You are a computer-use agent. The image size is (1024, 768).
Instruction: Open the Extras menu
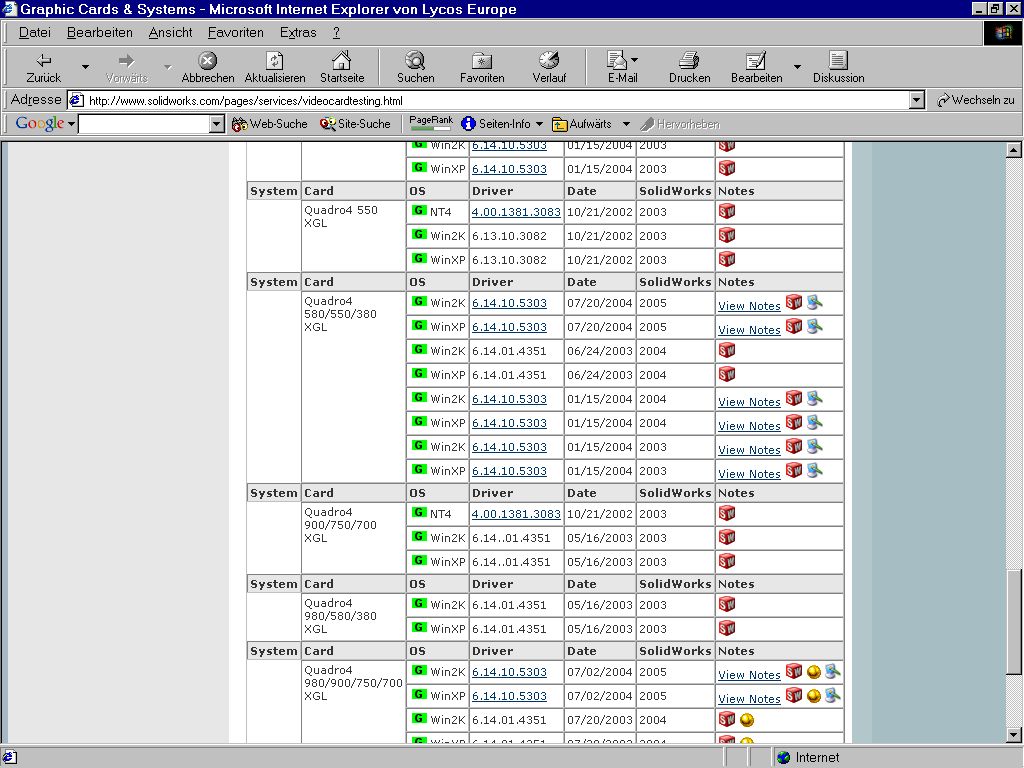coord(298,33)
